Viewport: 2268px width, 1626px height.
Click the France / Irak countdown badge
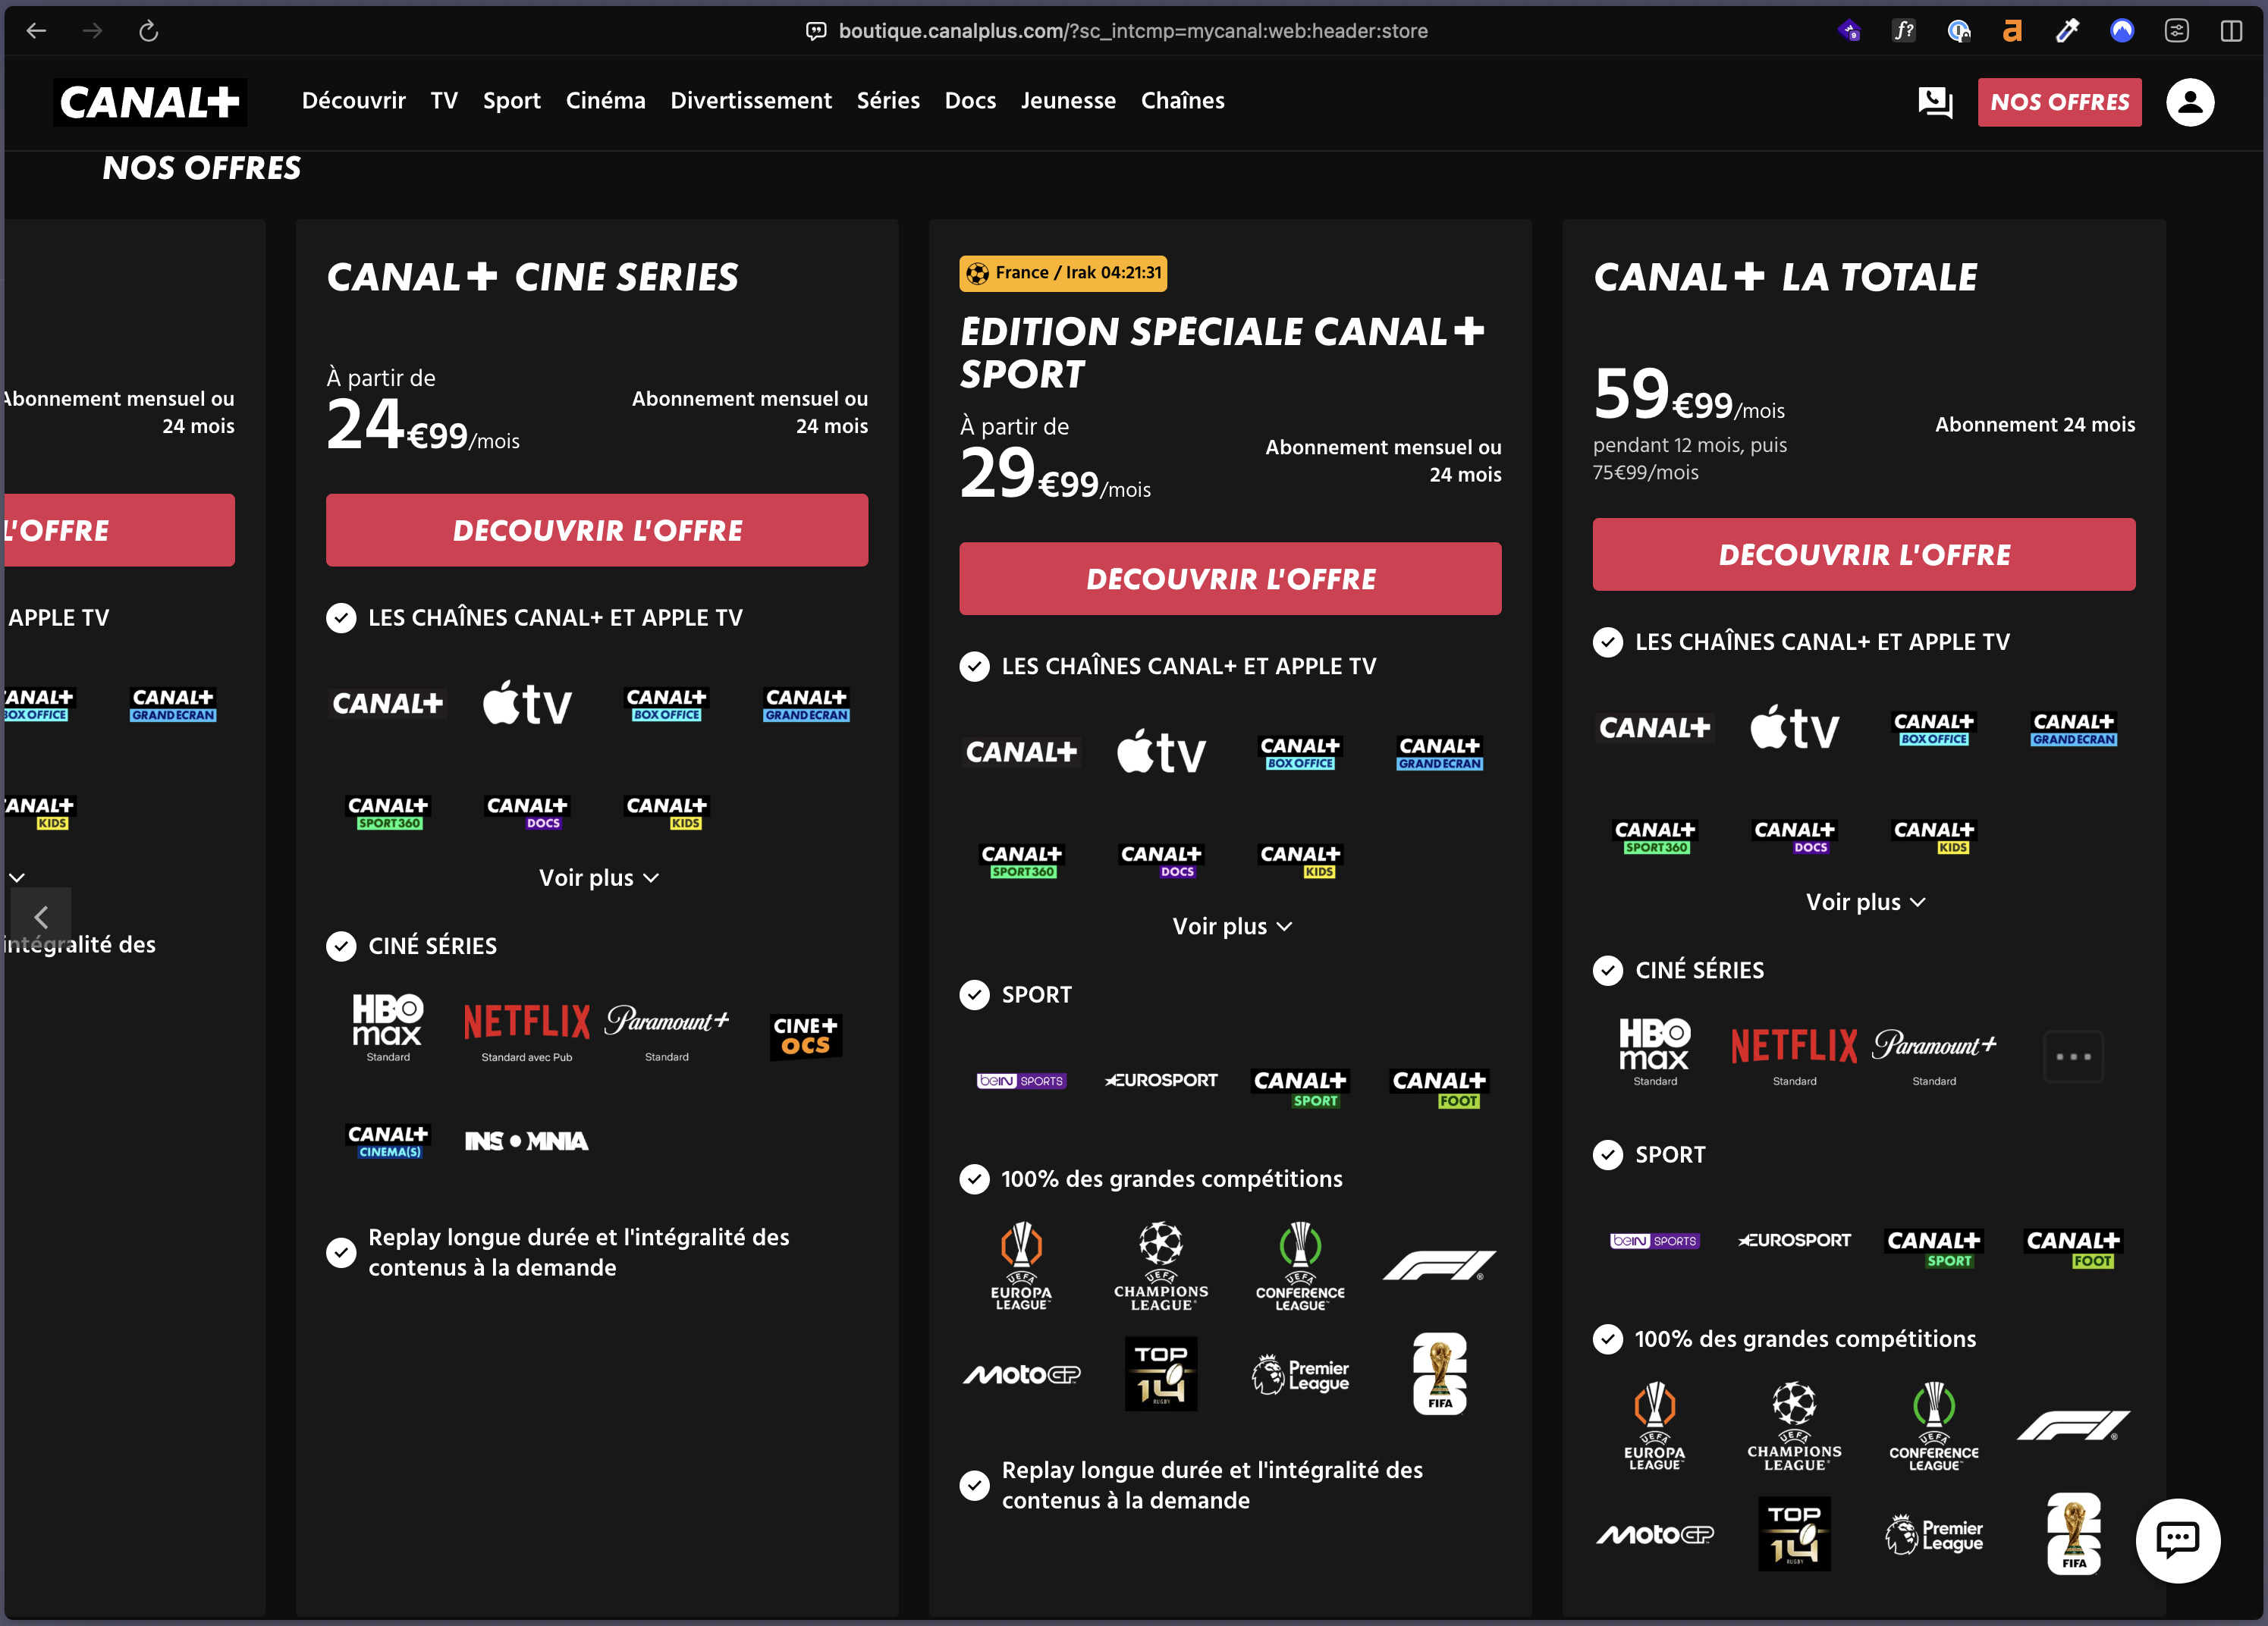click(x=1063, y=273)
